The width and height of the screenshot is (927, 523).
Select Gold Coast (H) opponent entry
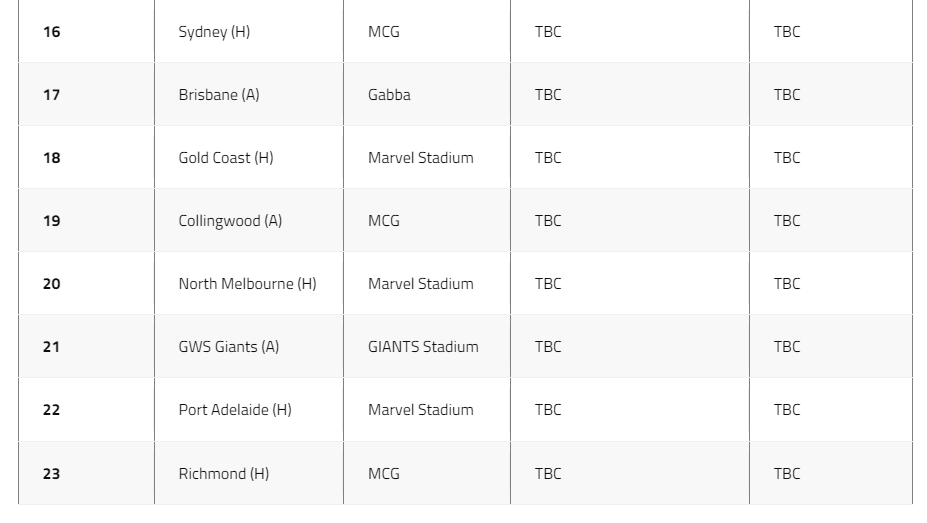click(x=249, y=158)
